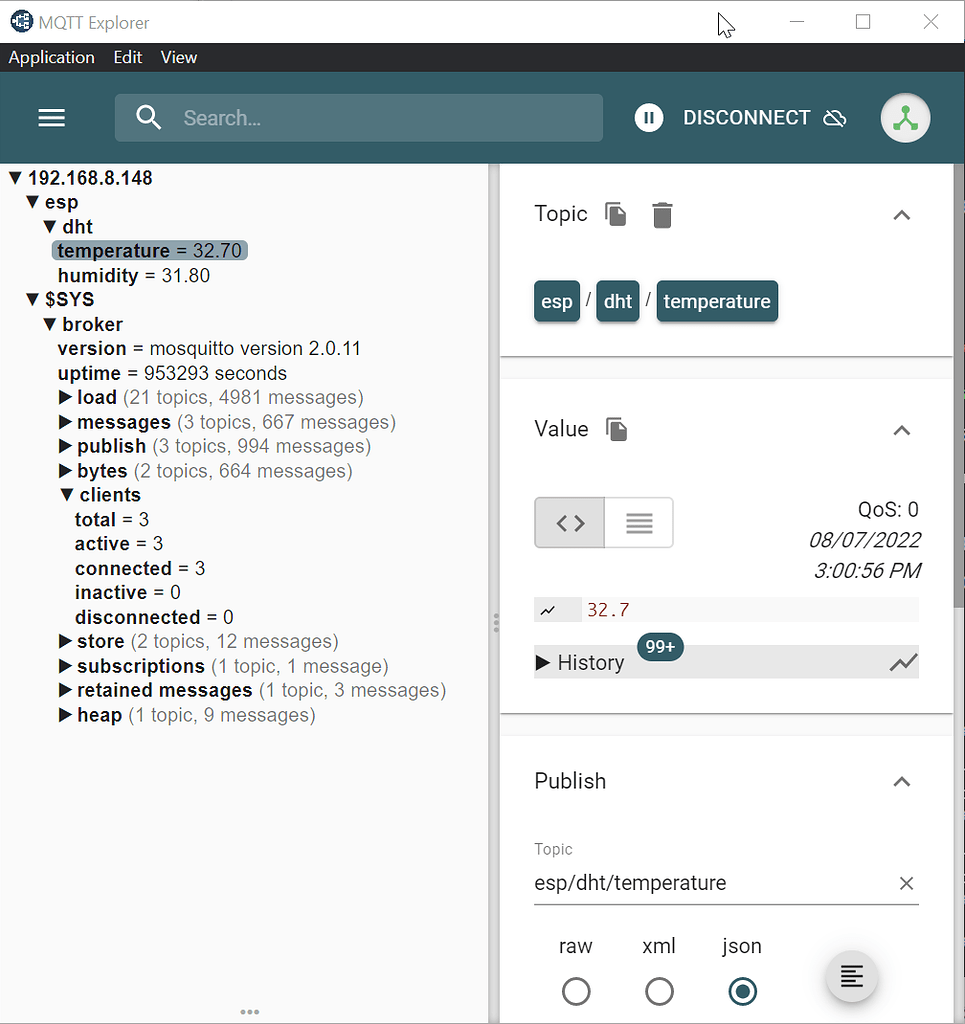Expand the load topic in $SYS broker tree
Image resolution: width=965 pixels, height=1024 pixels.
[x=66, y=397]
